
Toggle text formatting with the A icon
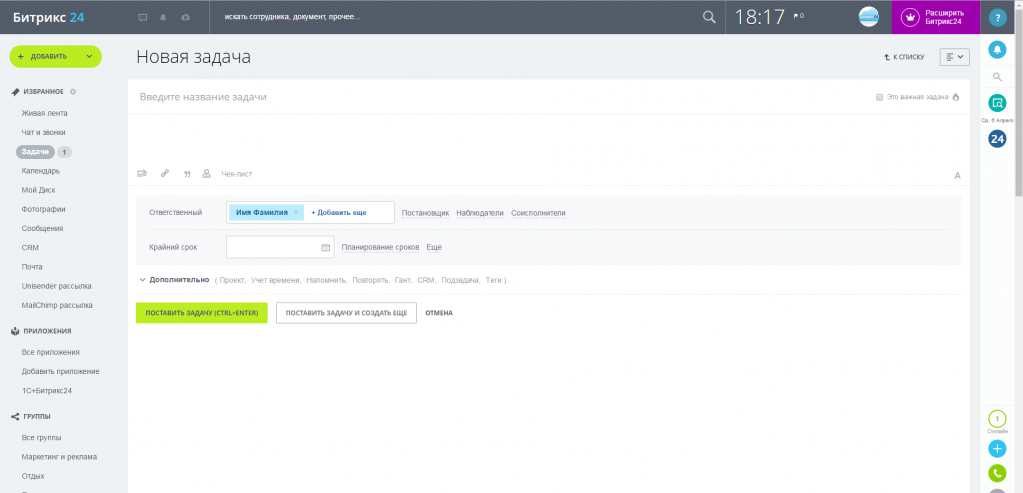click(x=958, y=175)
